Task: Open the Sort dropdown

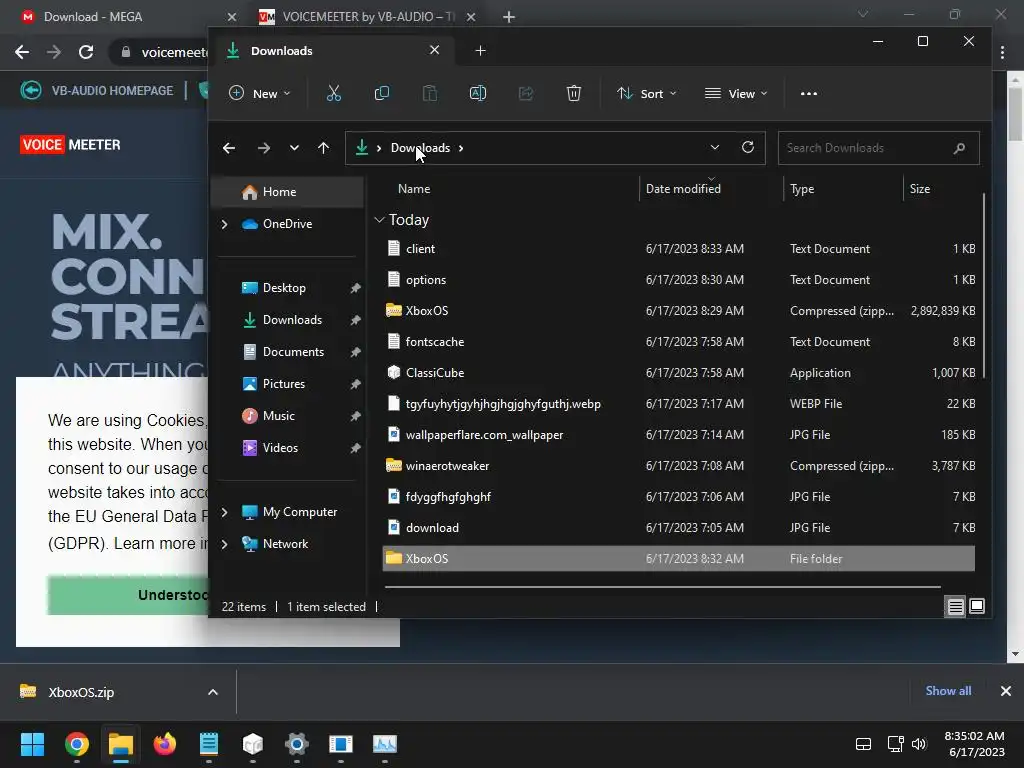Action: tap(647, 93)
